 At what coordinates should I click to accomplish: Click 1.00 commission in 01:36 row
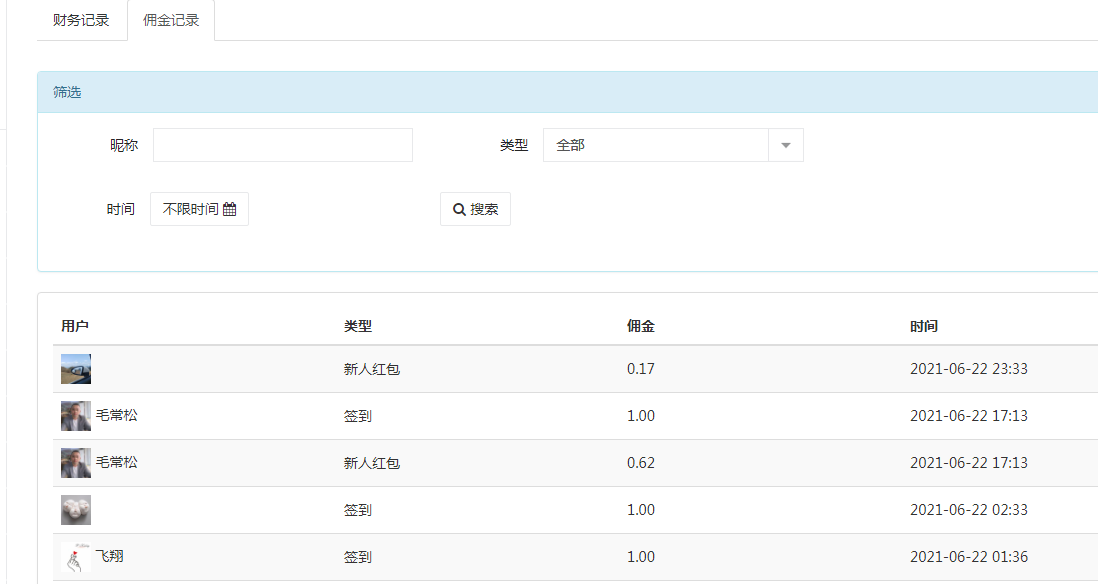pyautogui.click(x=641, y=557)
